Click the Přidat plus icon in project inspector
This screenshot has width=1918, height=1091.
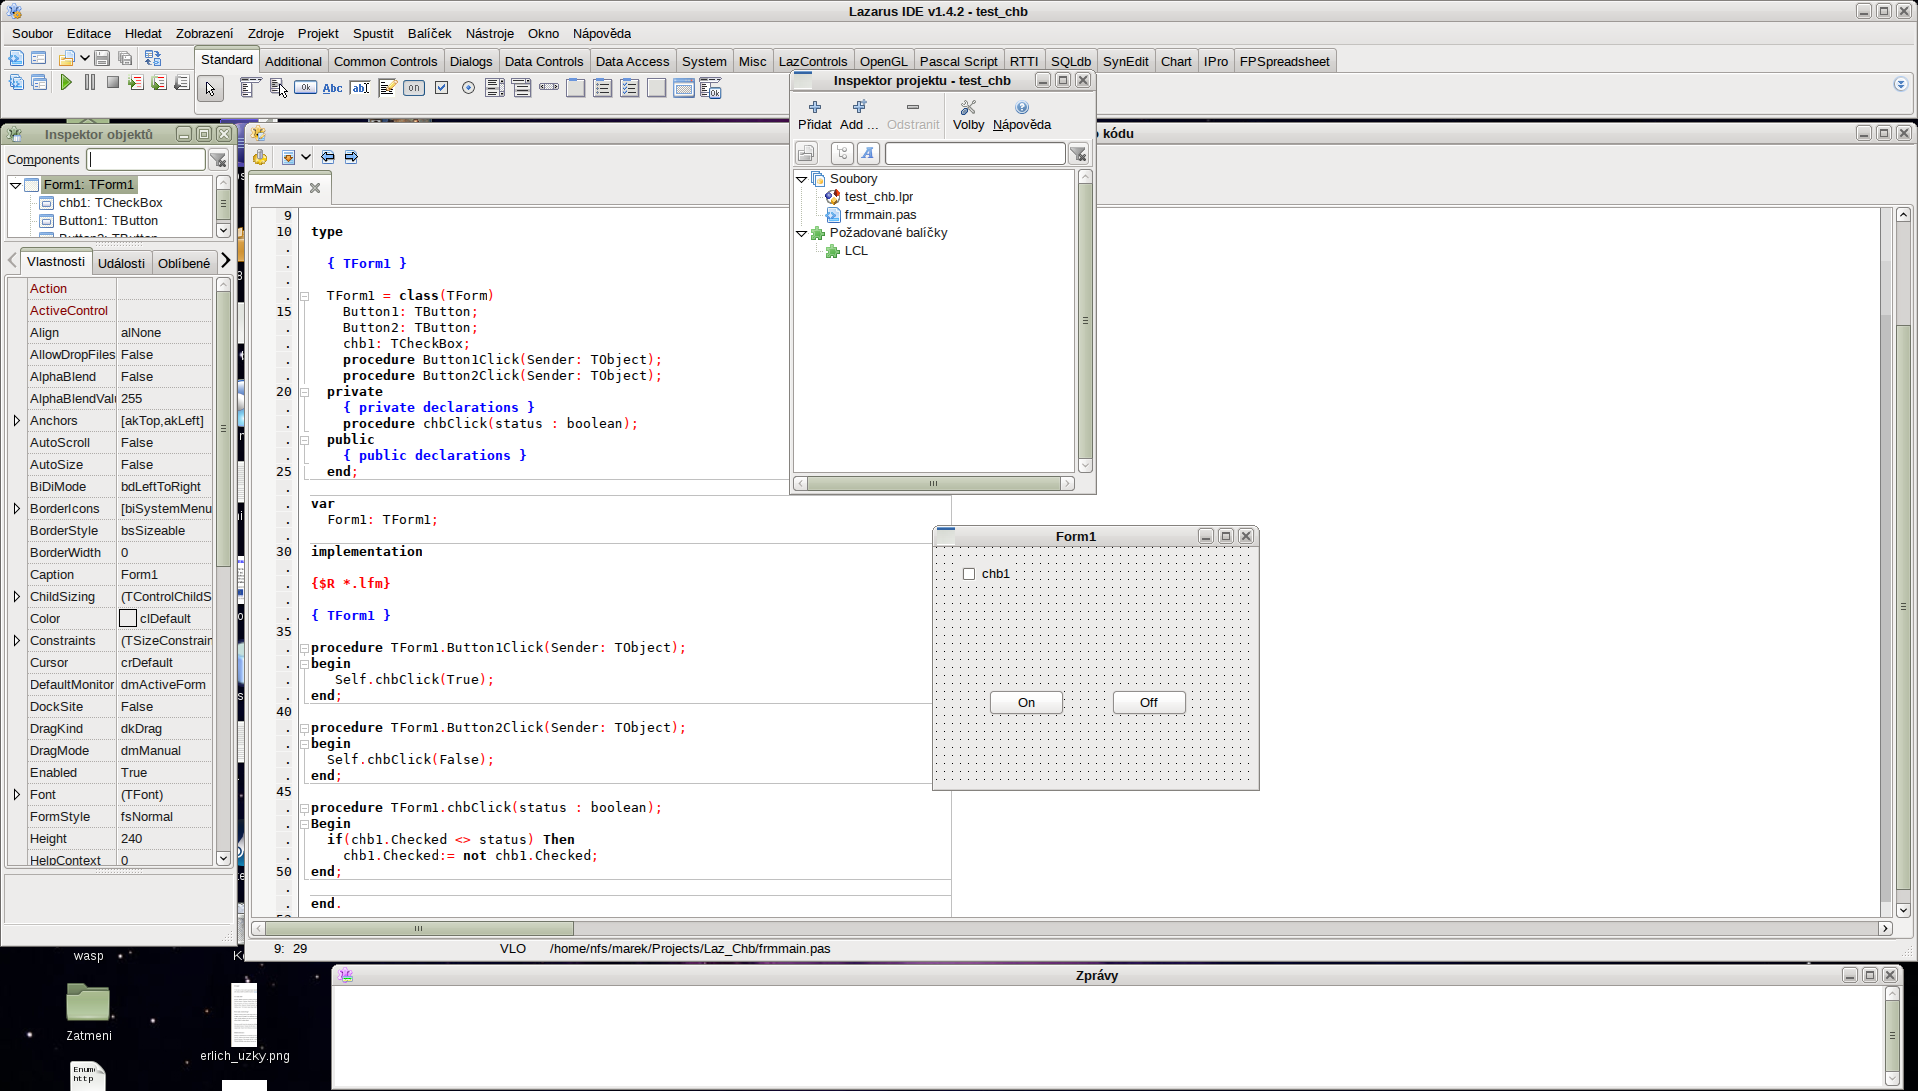pyautogui.click(x=814, y=108)
